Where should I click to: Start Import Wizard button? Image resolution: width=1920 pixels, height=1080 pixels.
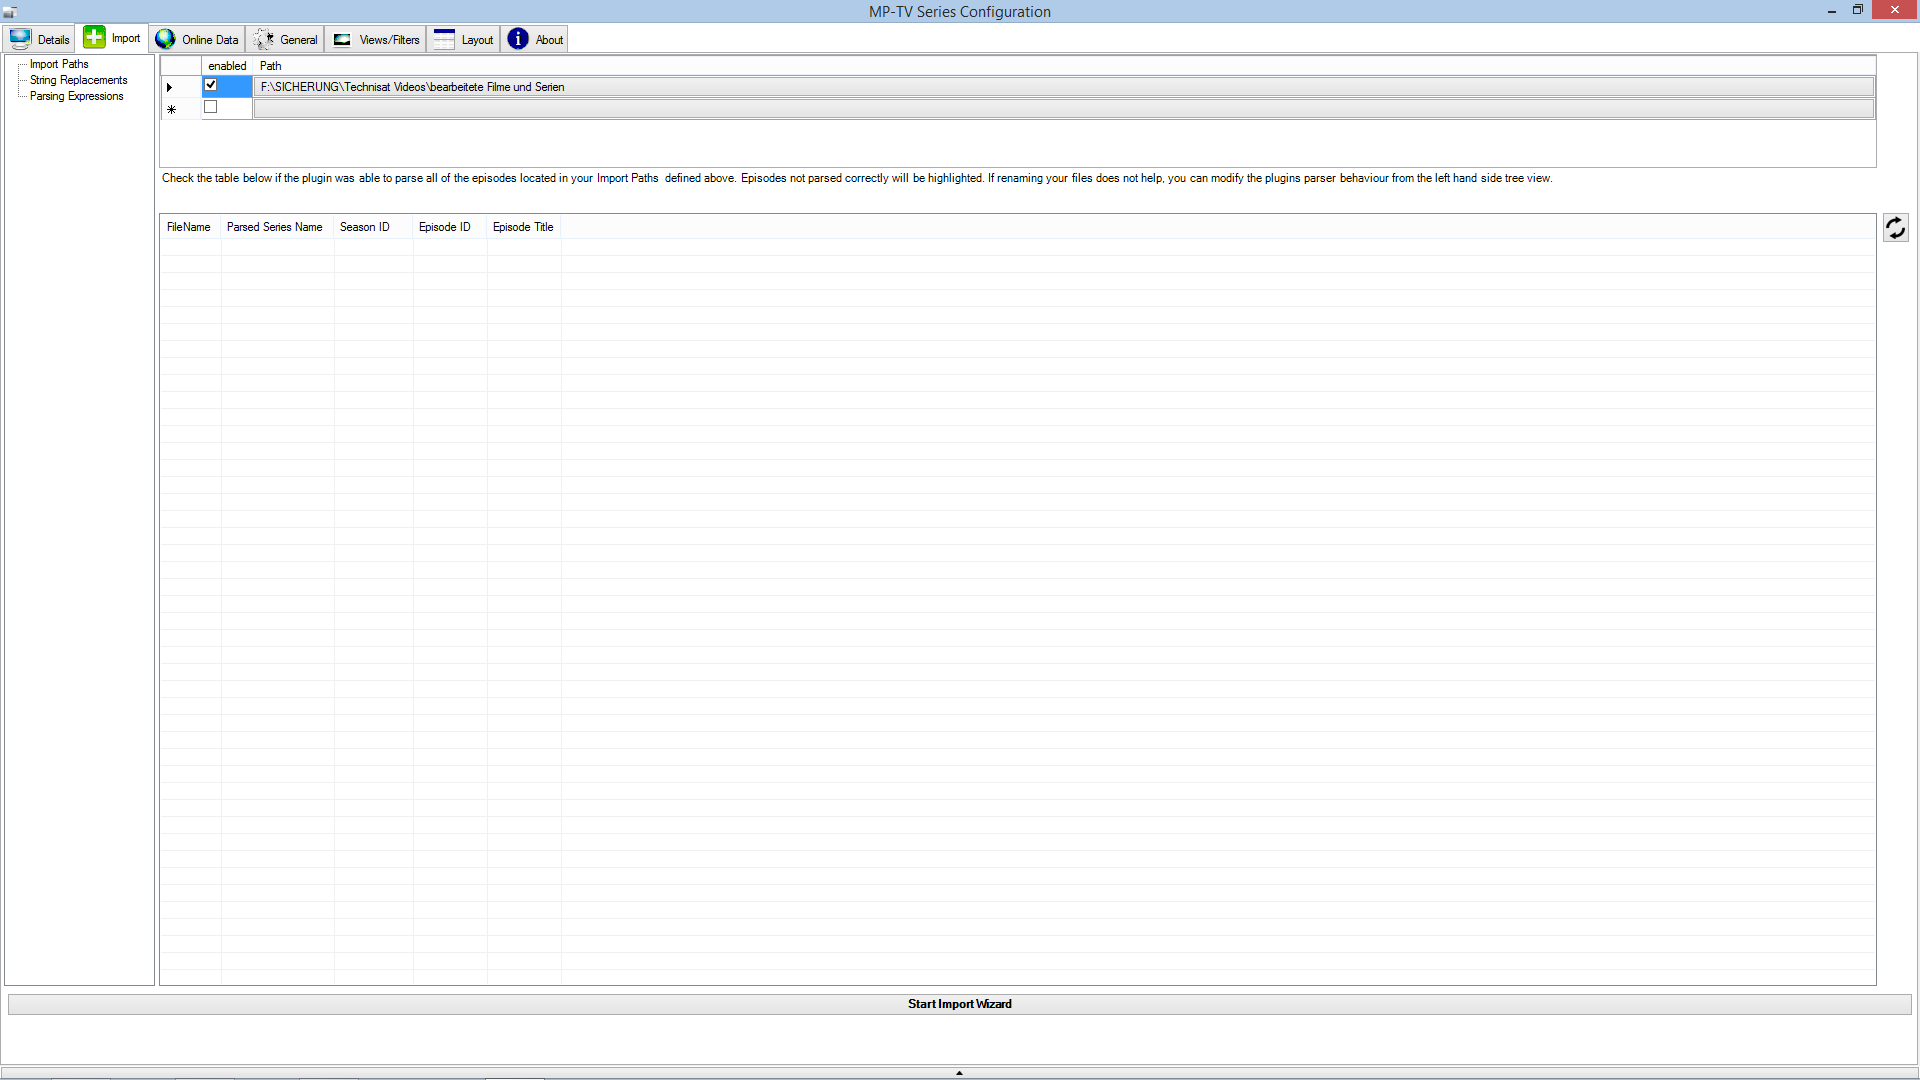pos(959,1004)
